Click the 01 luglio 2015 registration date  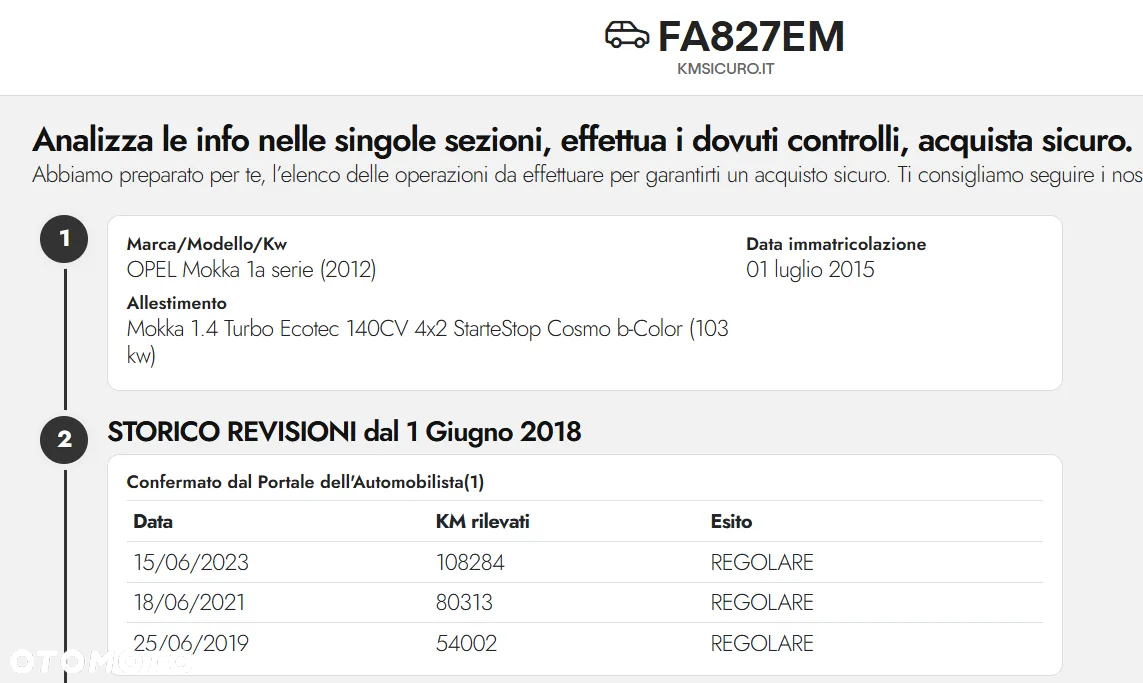click(810, 270)
